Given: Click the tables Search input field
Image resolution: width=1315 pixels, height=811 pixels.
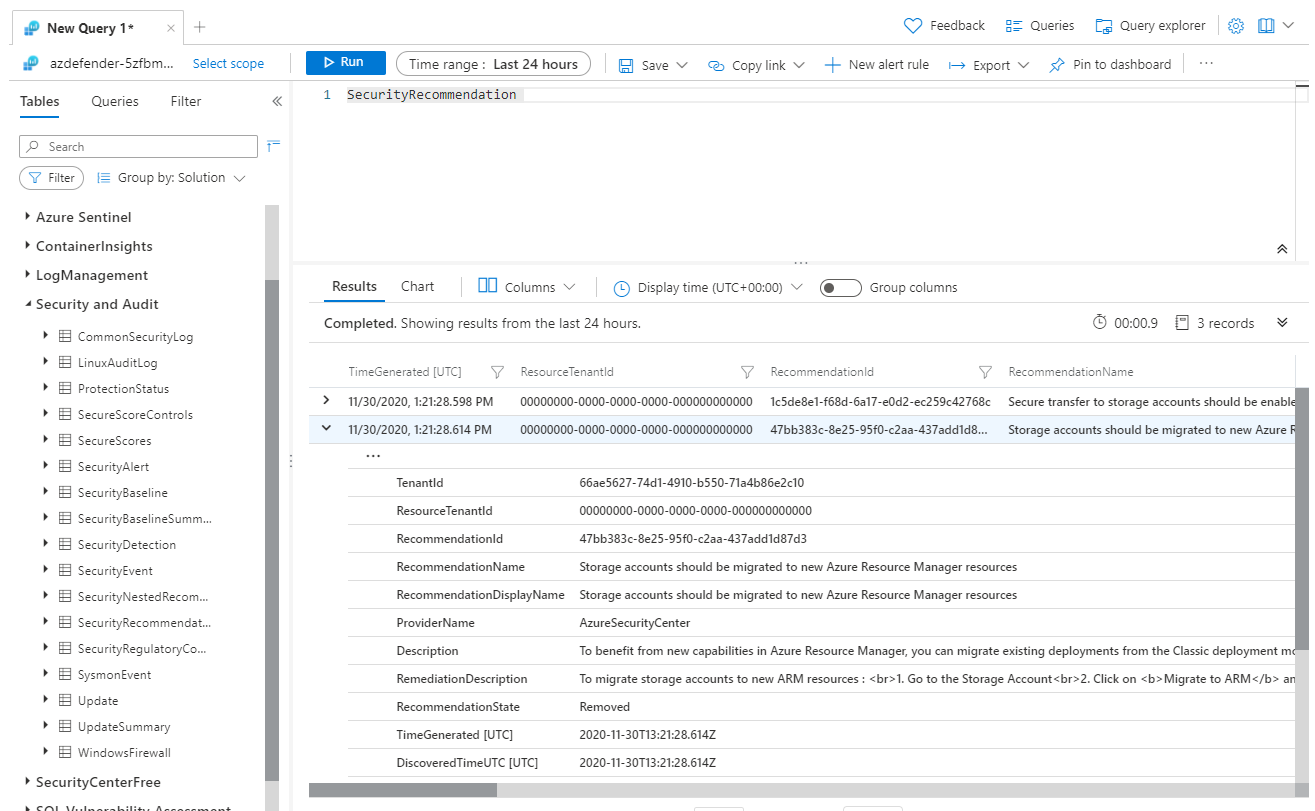Looking at the screenshot, I should point(138,147).
